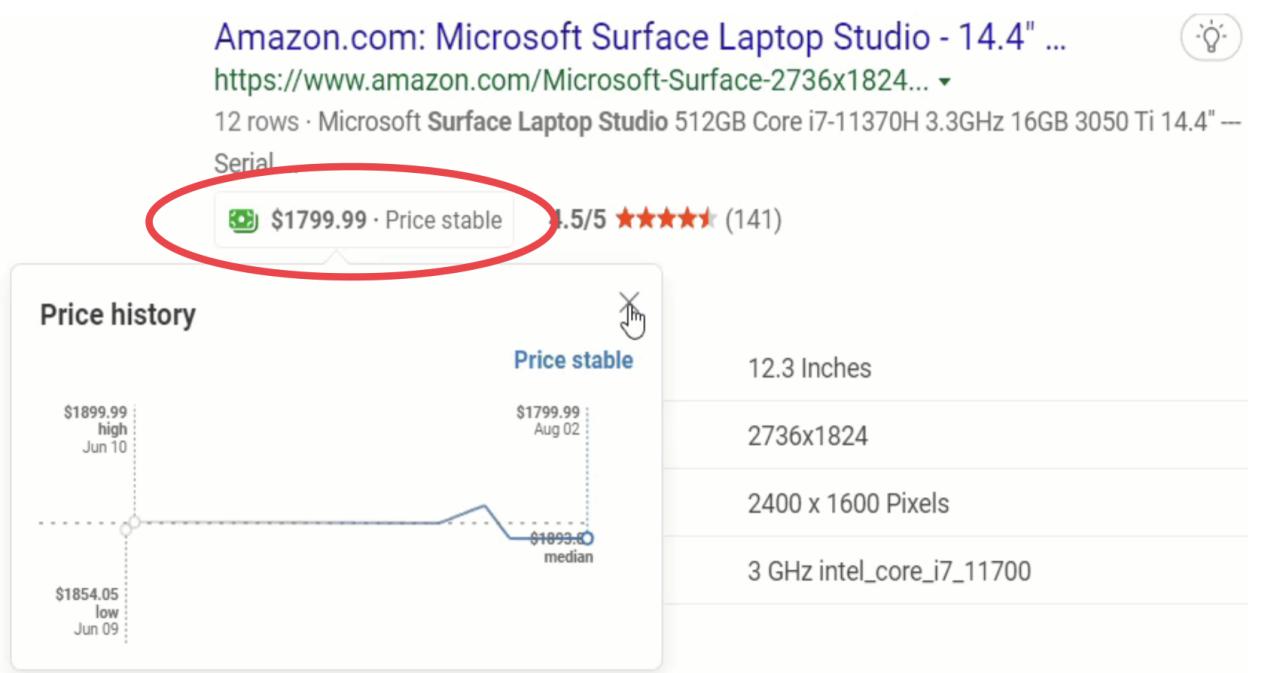Select the 12.3 Inches table row
This screenshot has height=673, width=1280.
[x=809, y=368]
